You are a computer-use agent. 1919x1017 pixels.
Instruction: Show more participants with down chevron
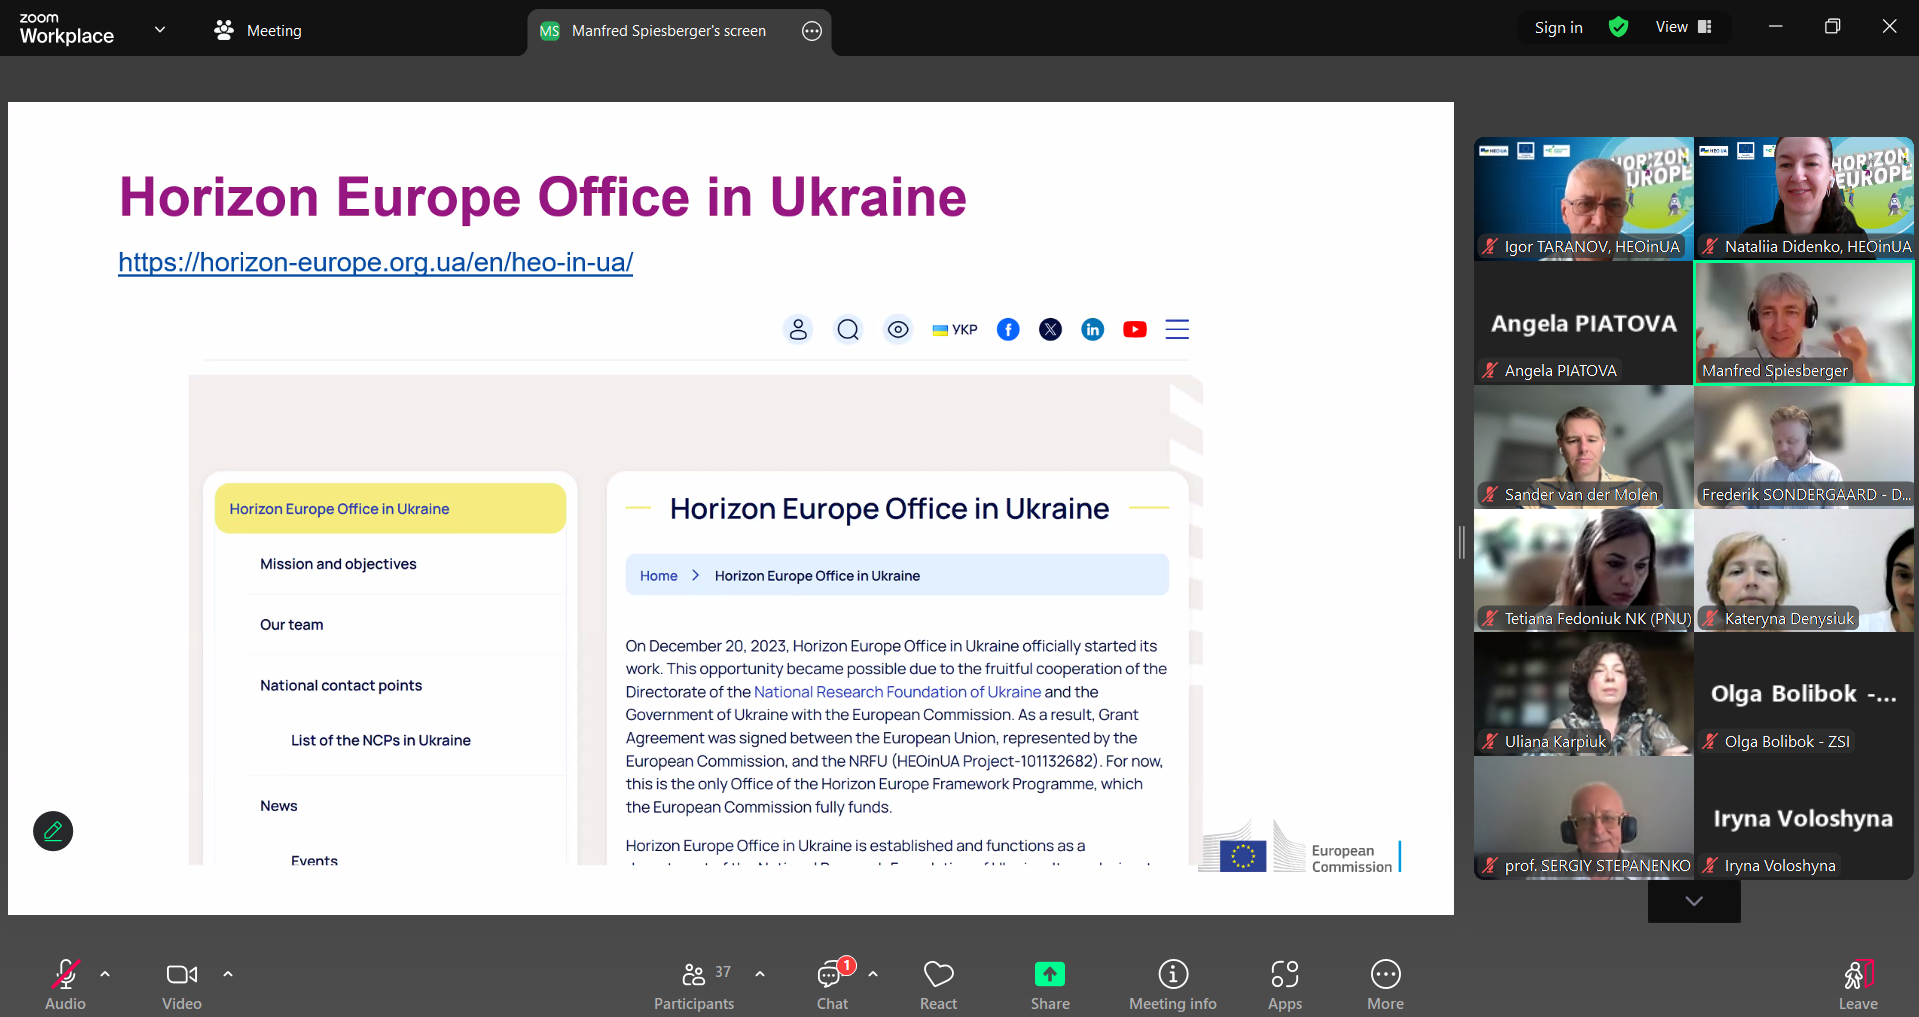pos(1694,901)
